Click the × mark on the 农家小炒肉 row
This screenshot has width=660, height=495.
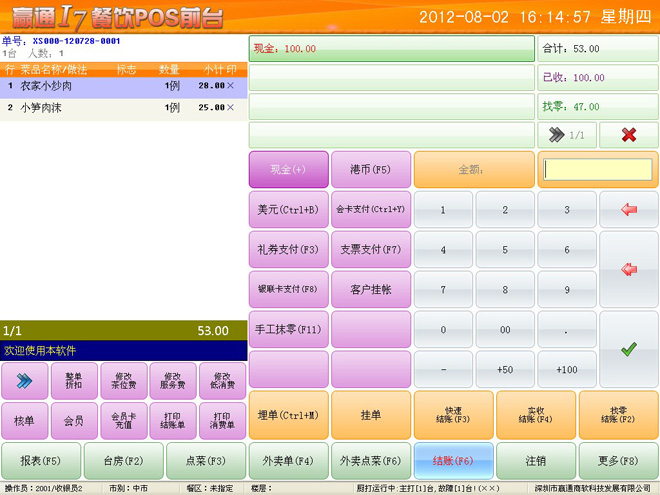tap(231, 86)
